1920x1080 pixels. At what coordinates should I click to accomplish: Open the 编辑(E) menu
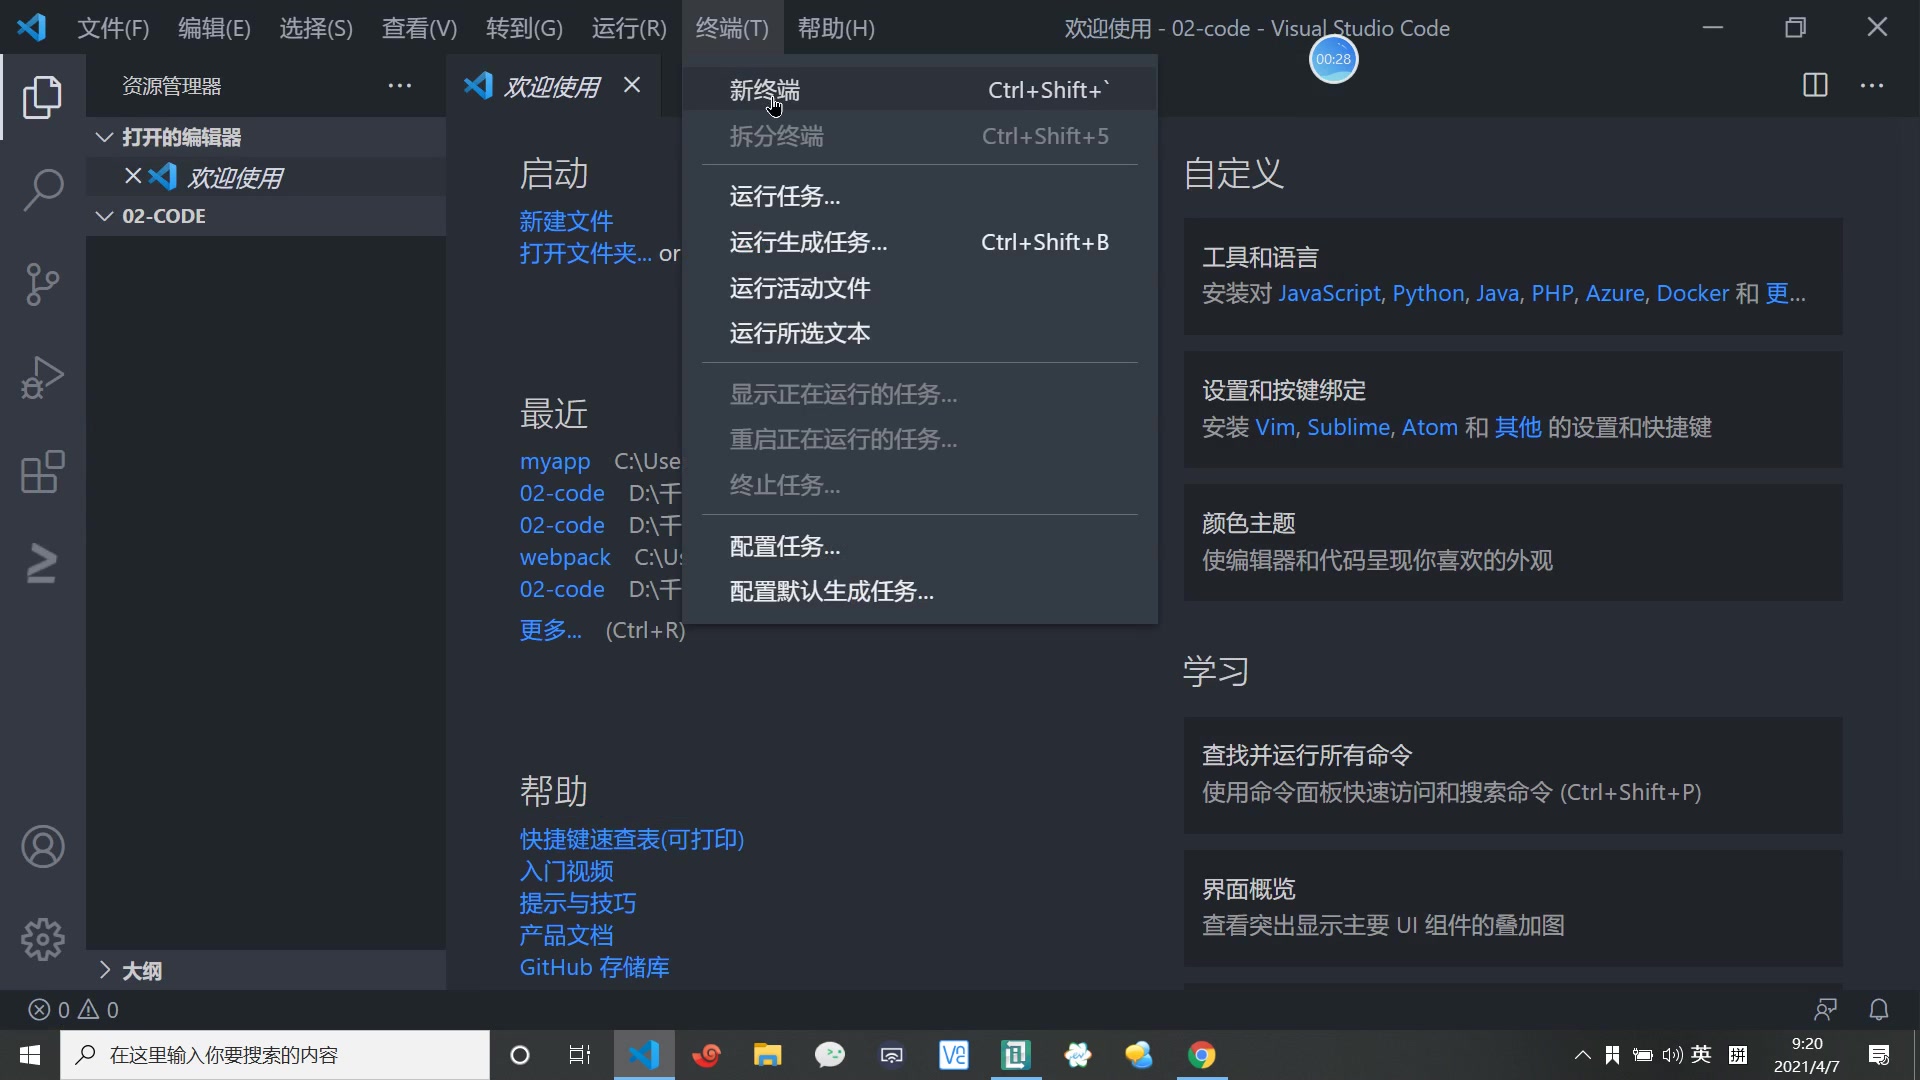tap(214, 28)
